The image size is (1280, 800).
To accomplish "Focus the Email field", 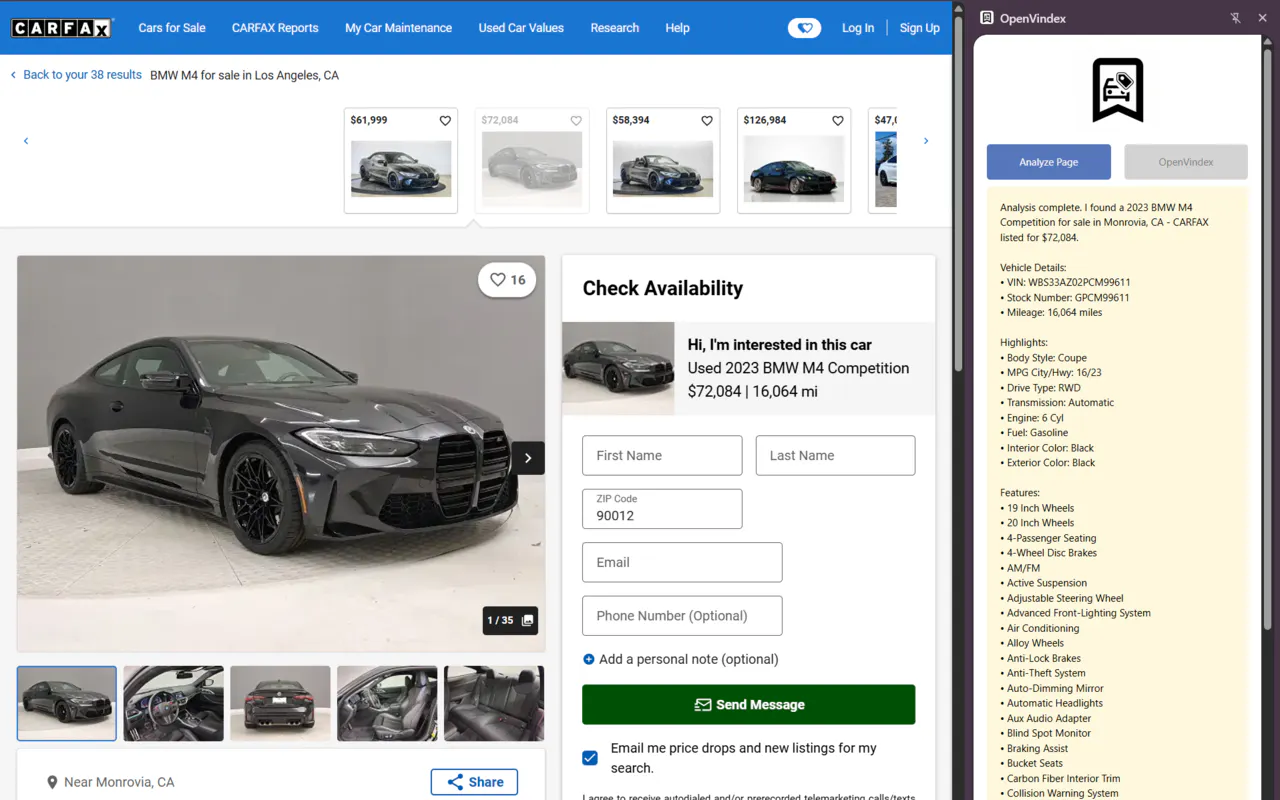I will click(x=682, y=563).
